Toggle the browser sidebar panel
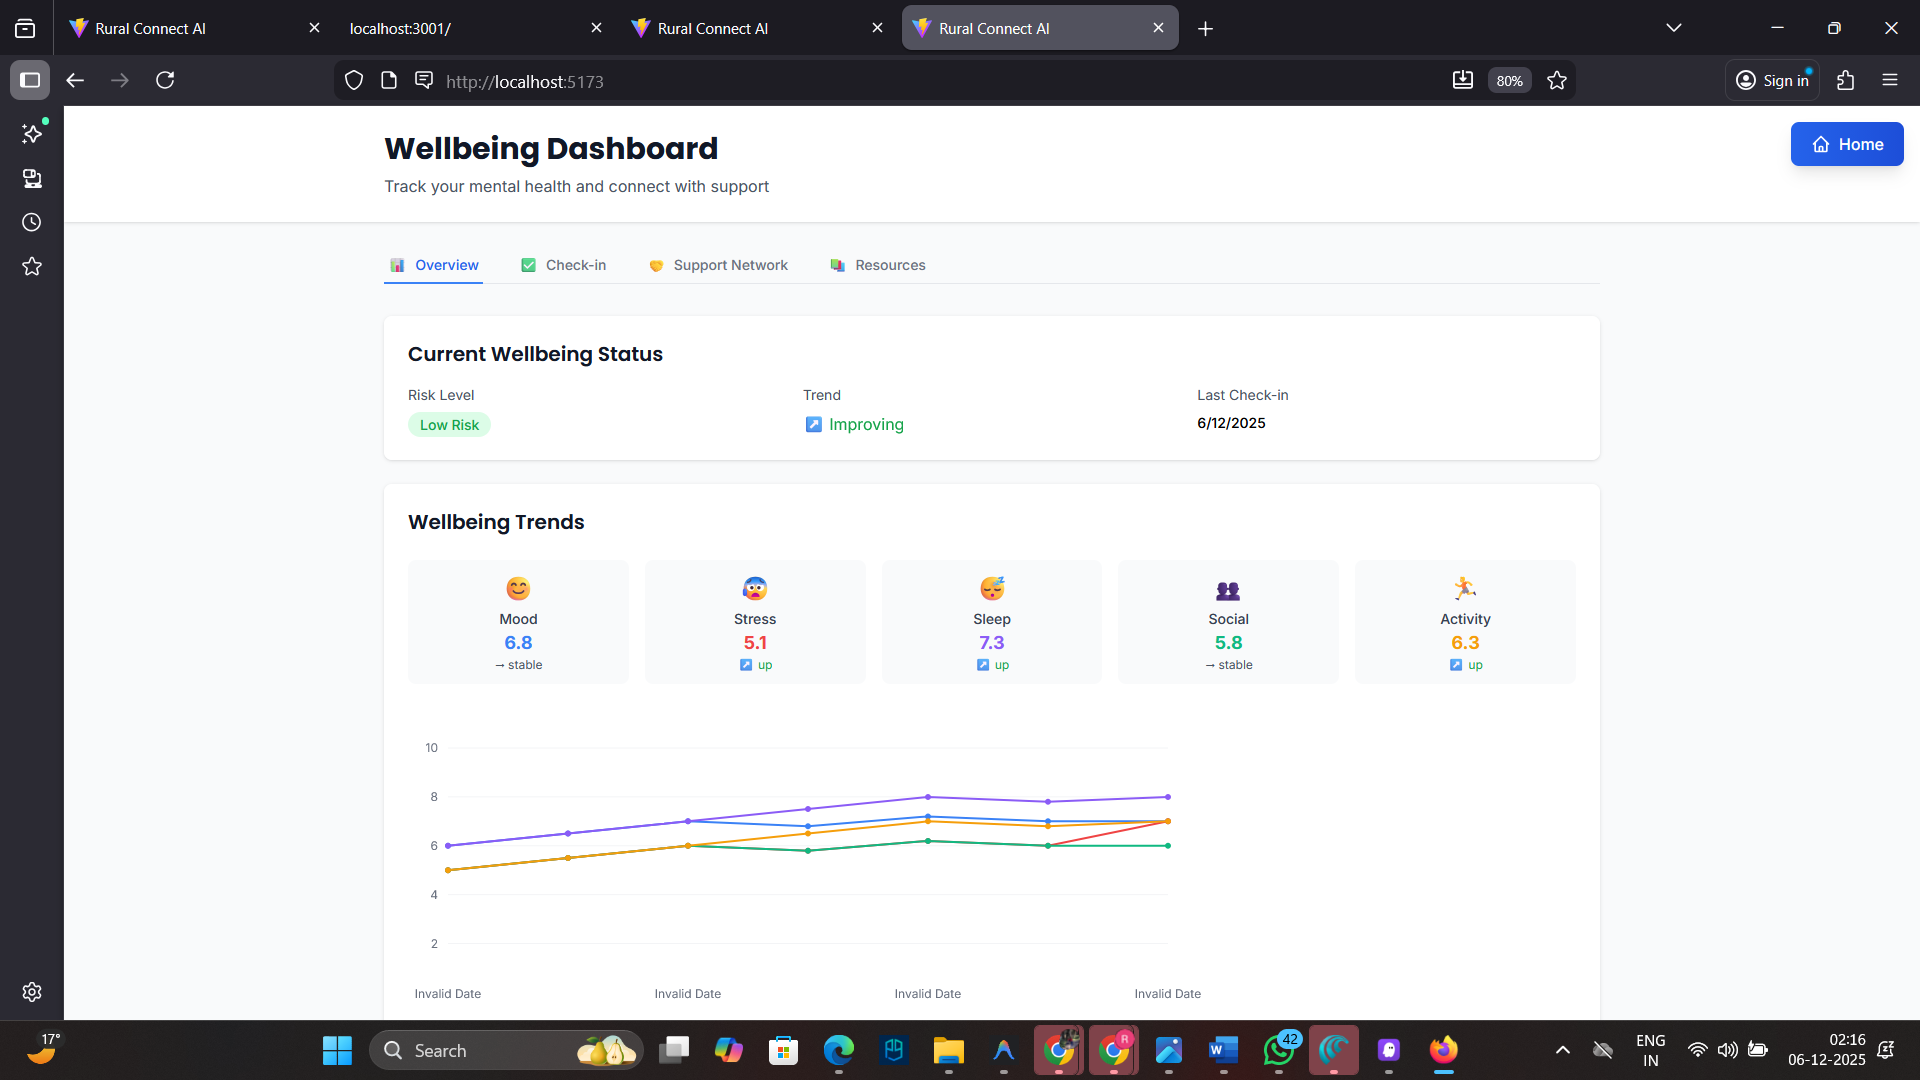The width and height of the screenshot is (1920, 1080). [x=30, y=80]
